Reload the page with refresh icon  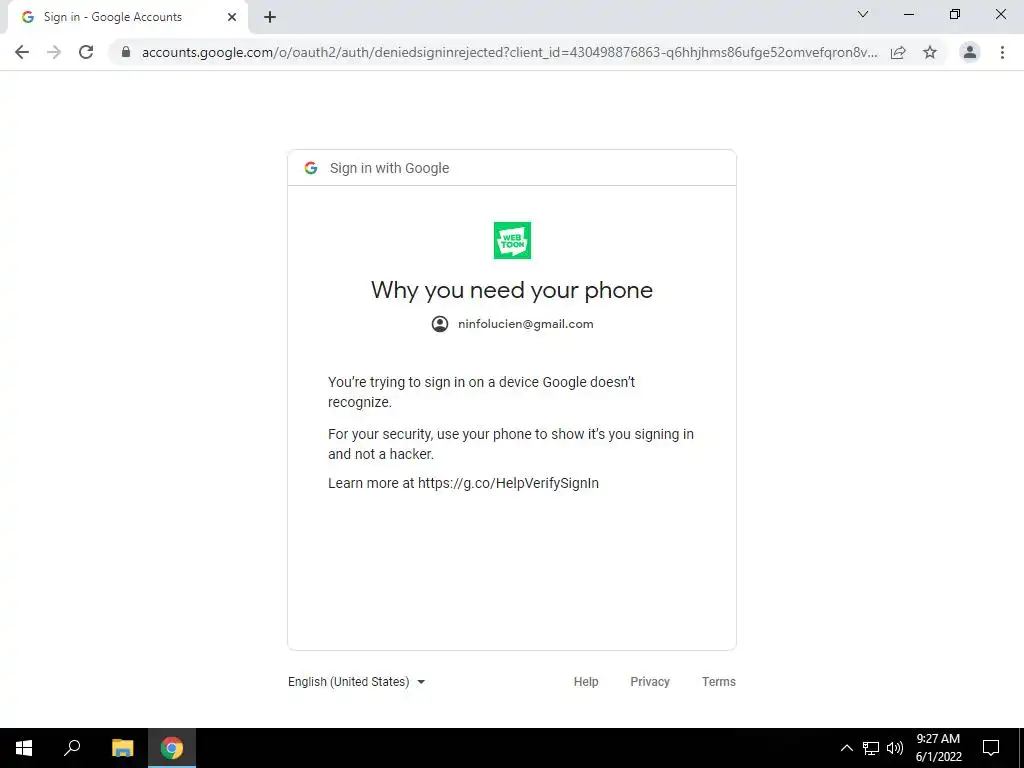pyautogui.click(x=86, y=52)
